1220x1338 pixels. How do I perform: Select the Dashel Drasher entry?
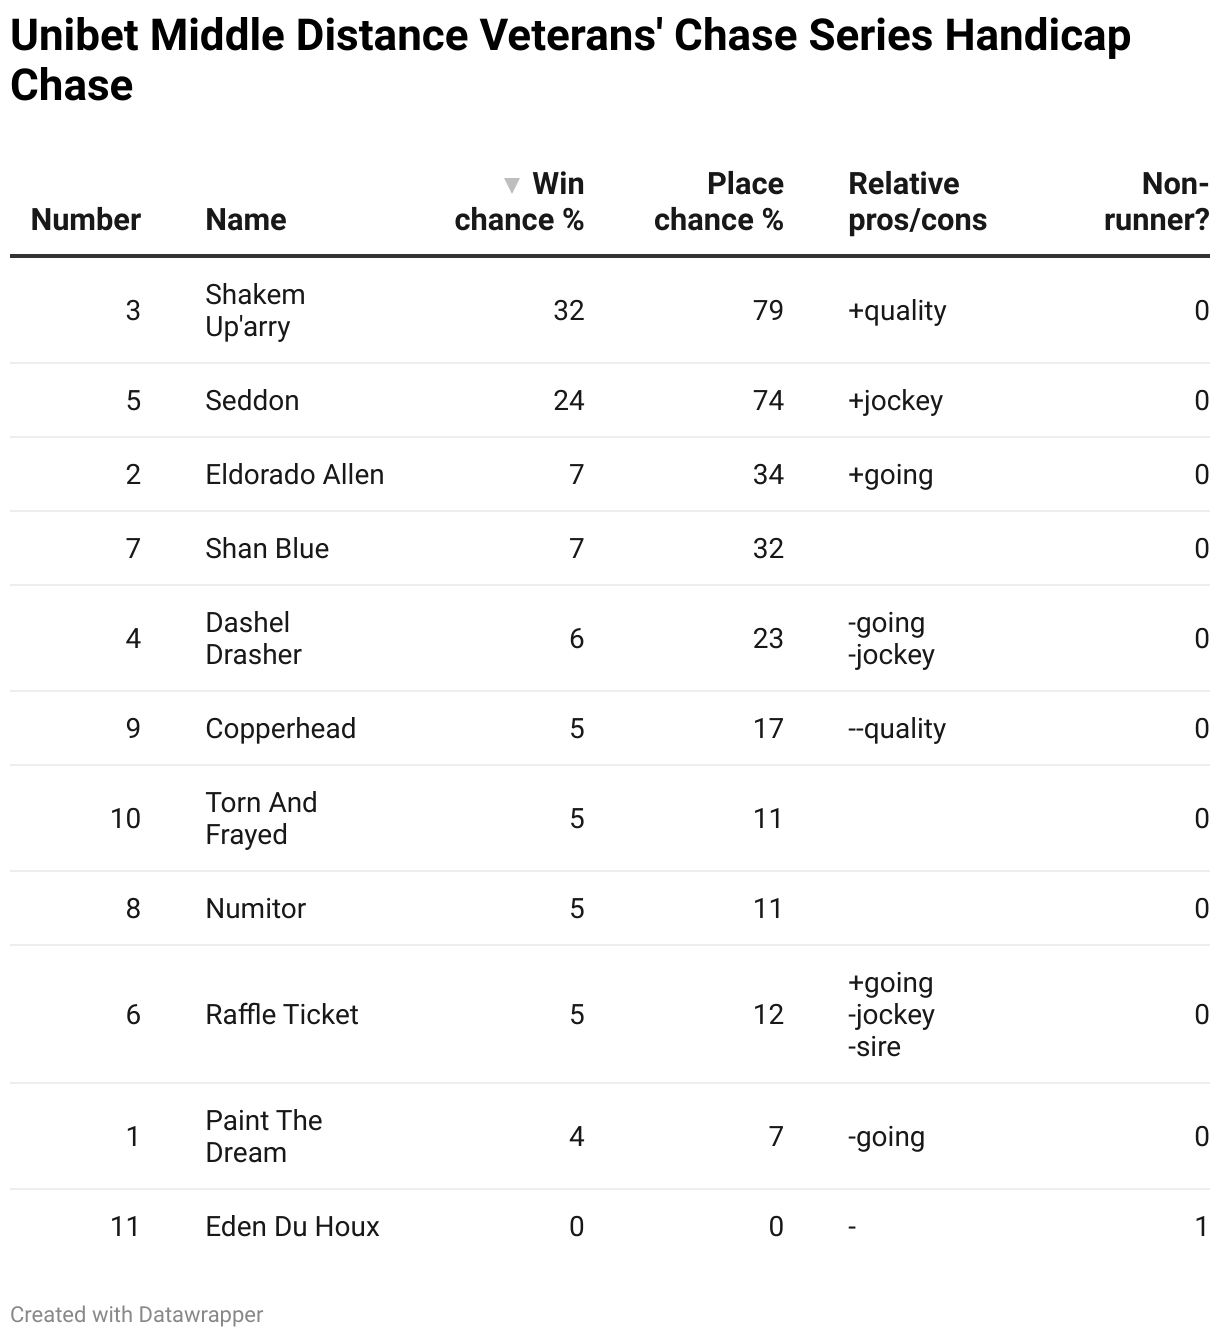[x=253, y=639]
